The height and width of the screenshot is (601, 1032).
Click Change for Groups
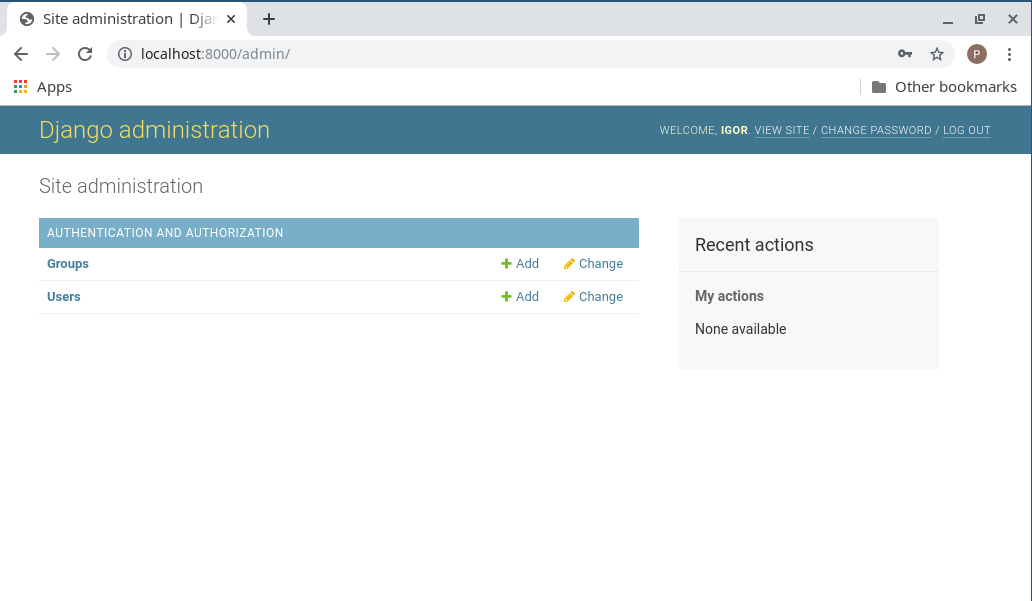pos(593,264)
